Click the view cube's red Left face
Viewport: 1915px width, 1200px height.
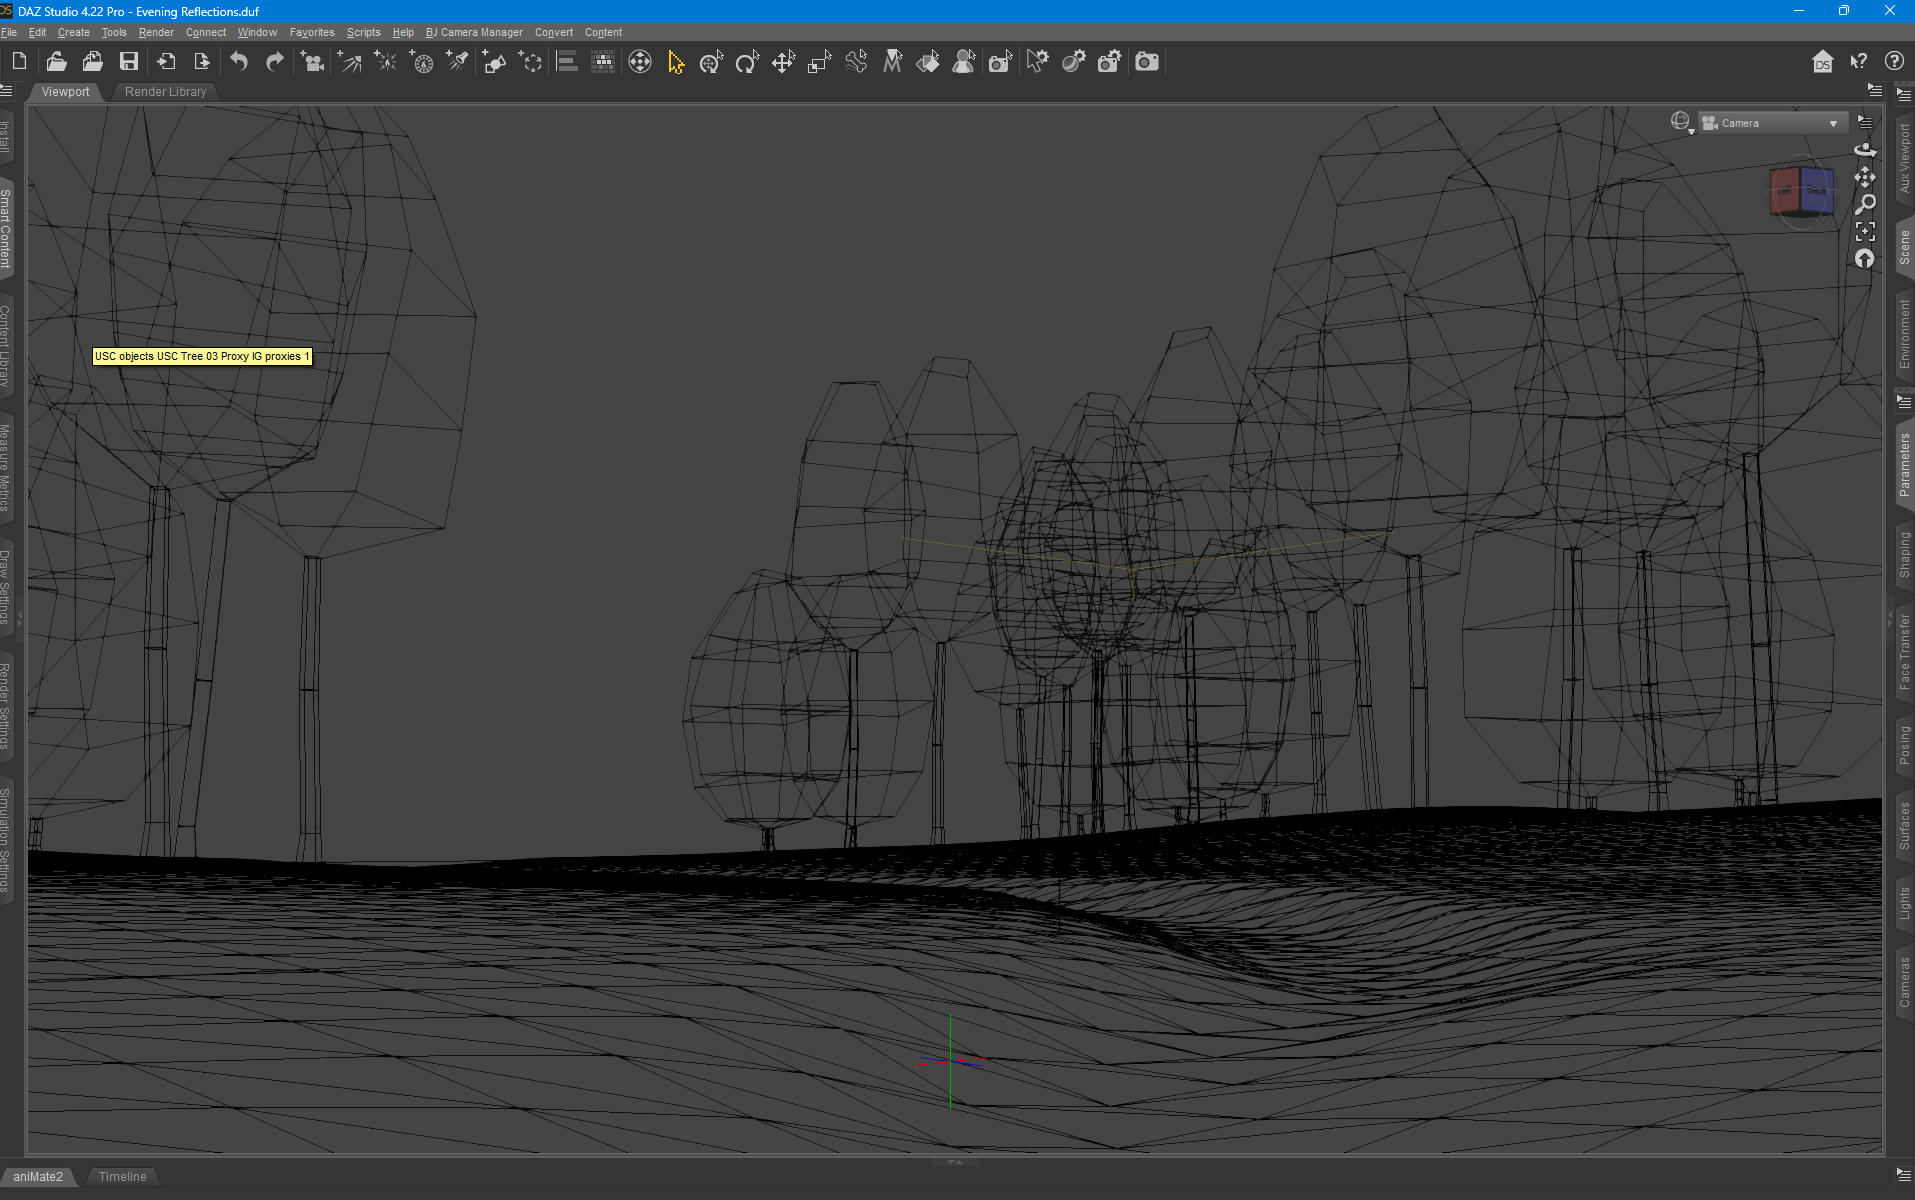pyautogui.click(x=1785, y=191)
